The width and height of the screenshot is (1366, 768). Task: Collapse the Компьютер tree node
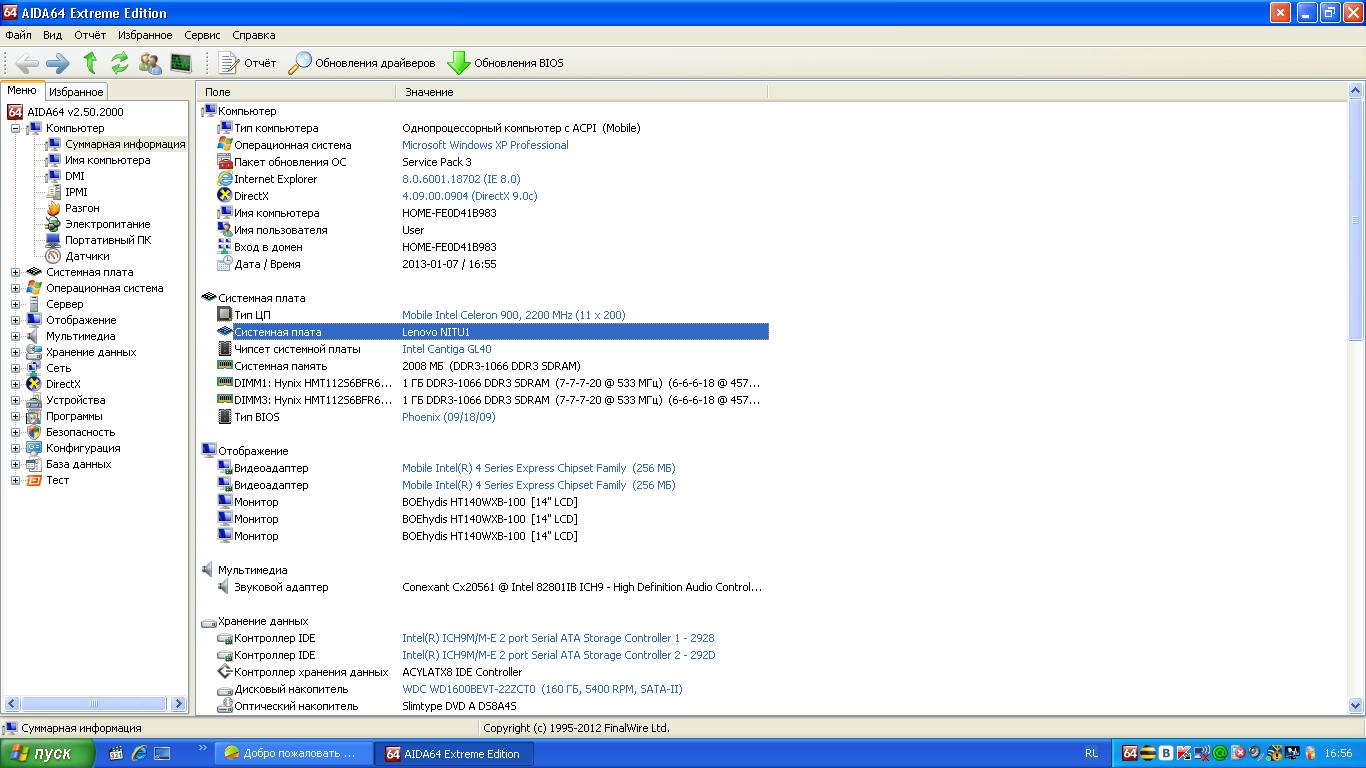tap(15, 128)
